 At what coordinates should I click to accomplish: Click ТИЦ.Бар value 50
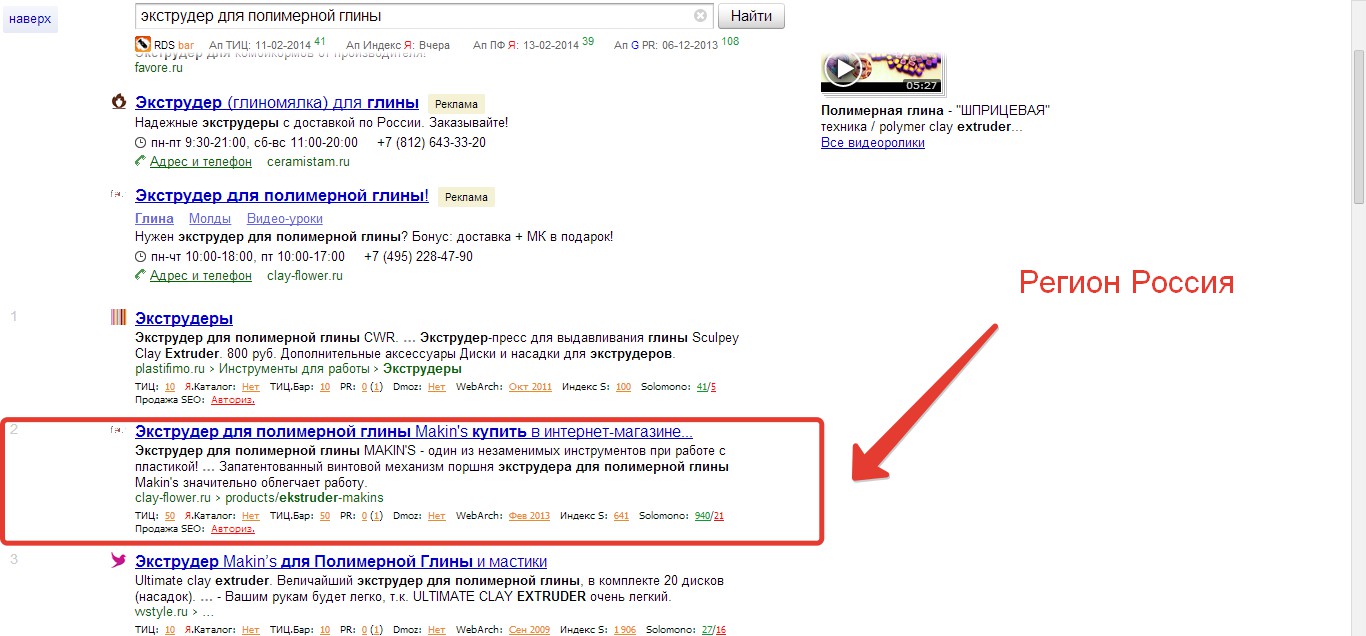325,516
